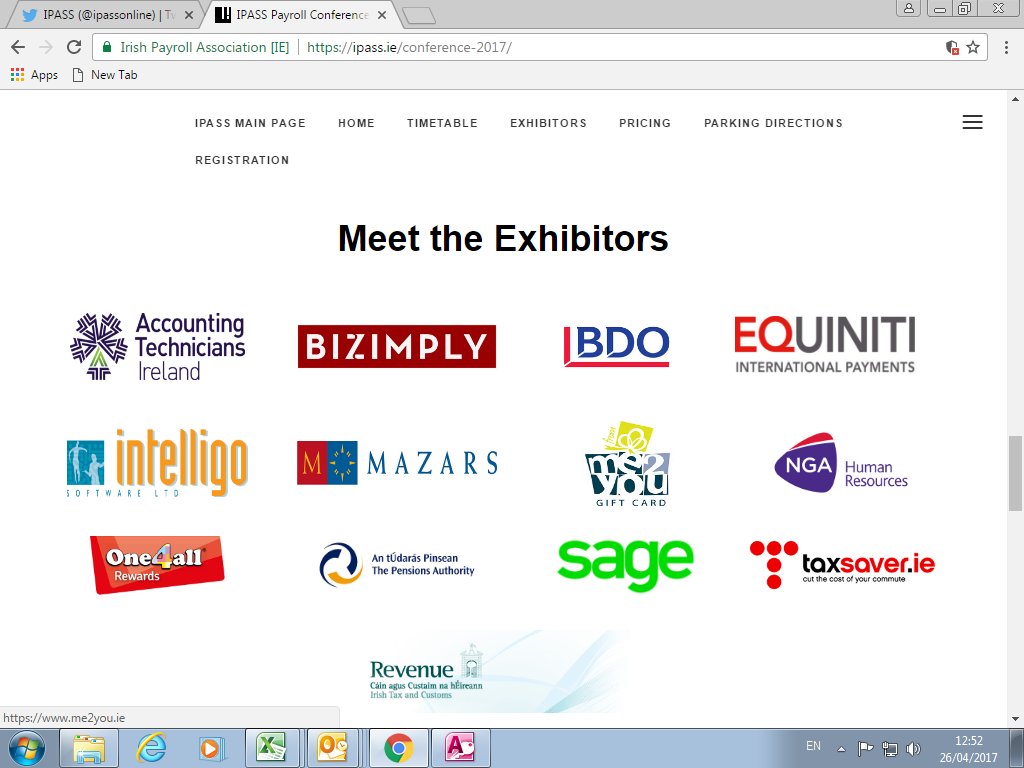Bookmark this page with the star icon

click(x=973, y=47)
